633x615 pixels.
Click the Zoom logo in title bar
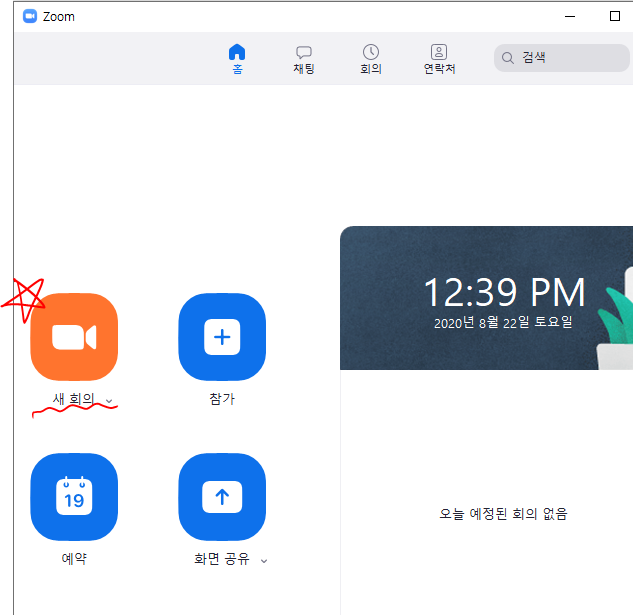(x=30, y=16)
